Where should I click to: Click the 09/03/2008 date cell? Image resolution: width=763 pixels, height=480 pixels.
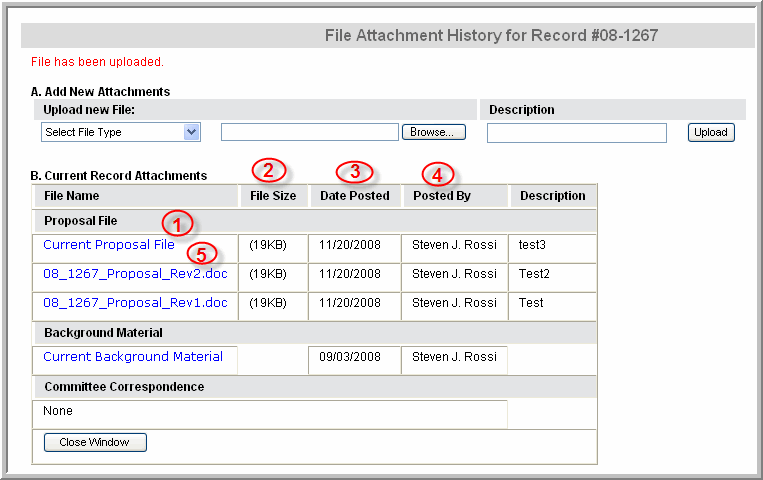pyautogui.click(x=354, y=360)
